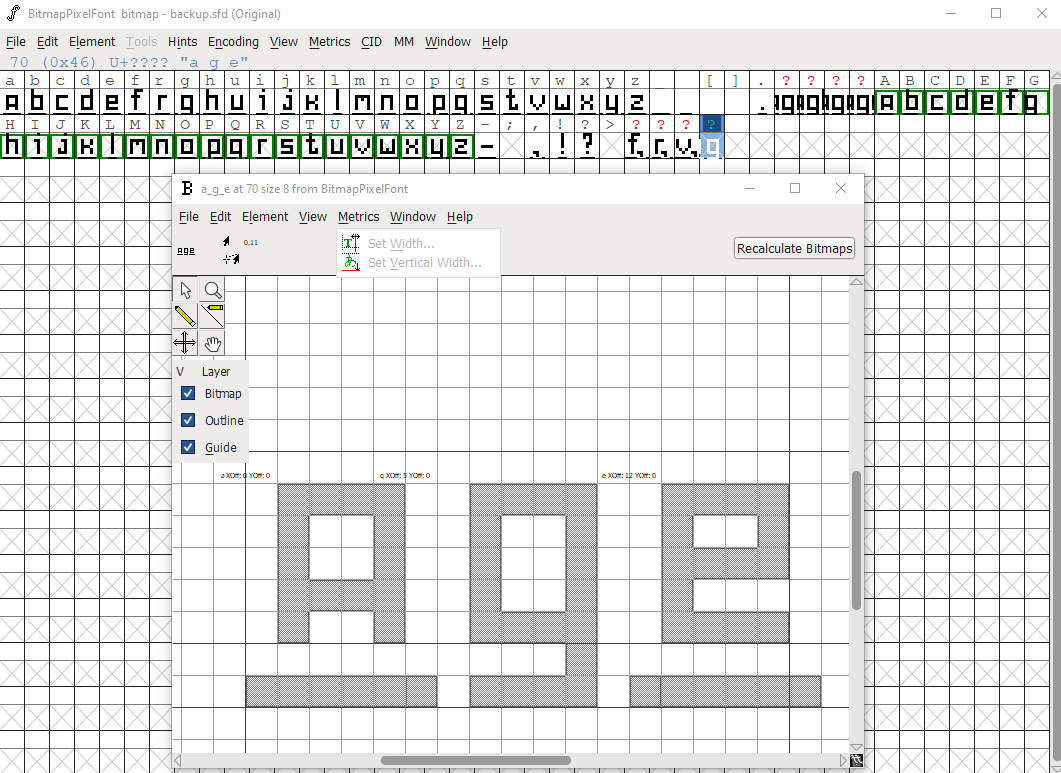Screen dimensions: 1061x773
Task: Open the Hints menu
Action: [182, 42]
